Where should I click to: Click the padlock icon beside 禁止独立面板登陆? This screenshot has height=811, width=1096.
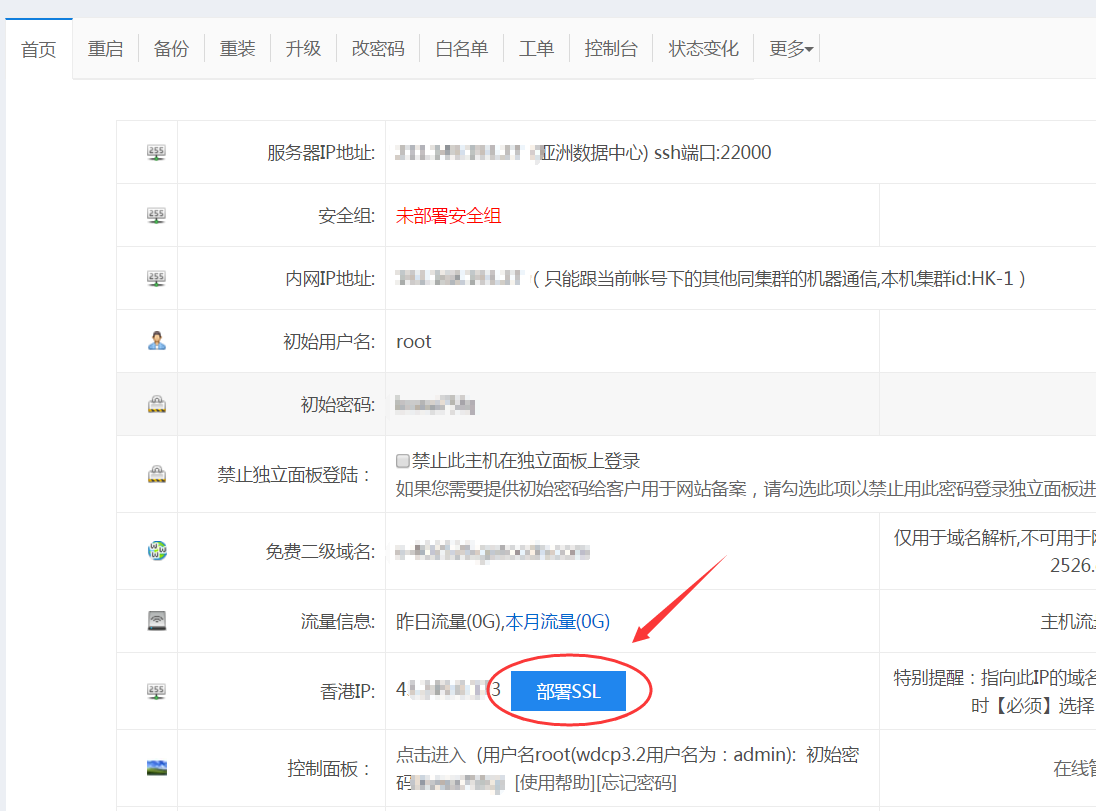(x=156, y=474)
